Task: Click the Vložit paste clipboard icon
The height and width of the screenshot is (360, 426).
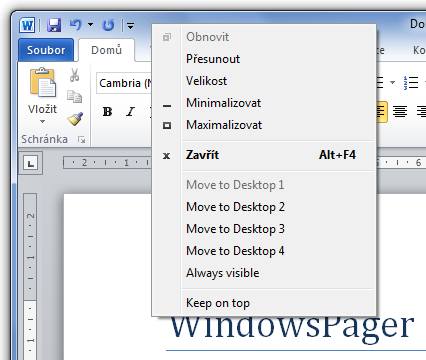Action: [x=43, y=83]
